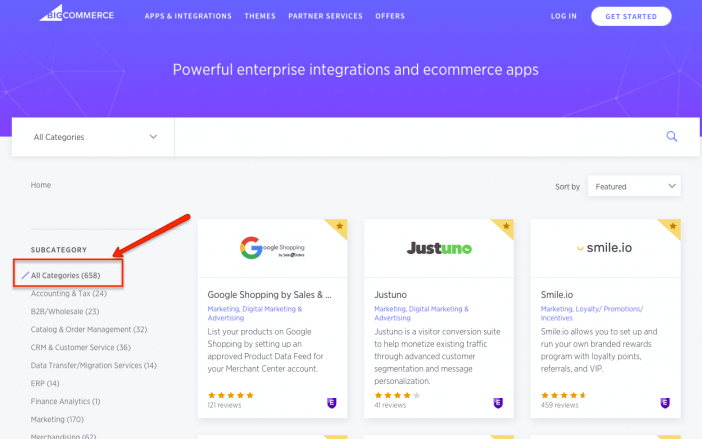The width and height of the screenshot is (702, 439).
Task: Click the five-star rating on Google Shopping card
Action: click(x=231, y=395)
